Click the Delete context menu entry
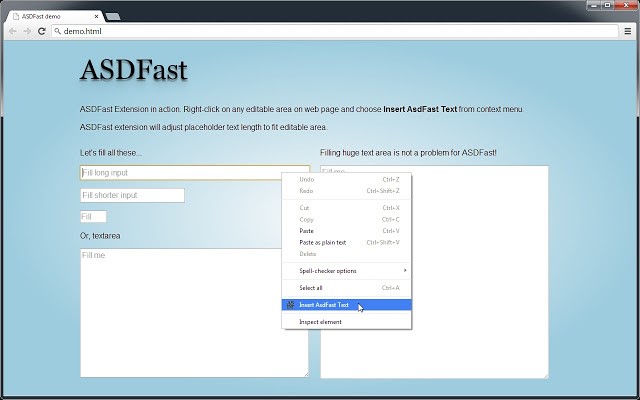Image resolution: width=640 pixels, height=400 pixels. tap(347, 254)
